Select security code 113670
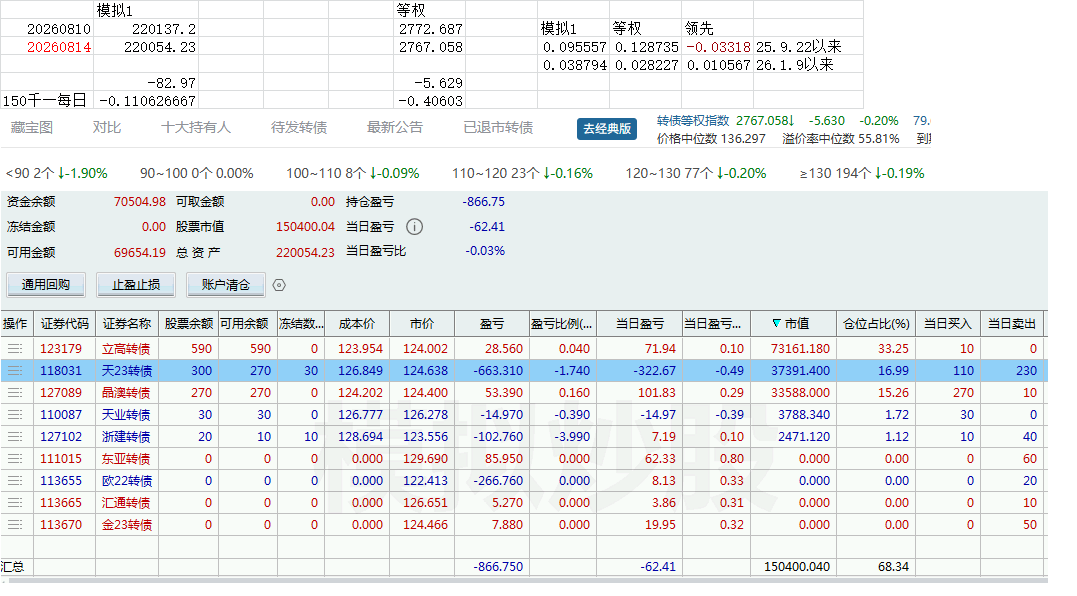 pos(60,525)
